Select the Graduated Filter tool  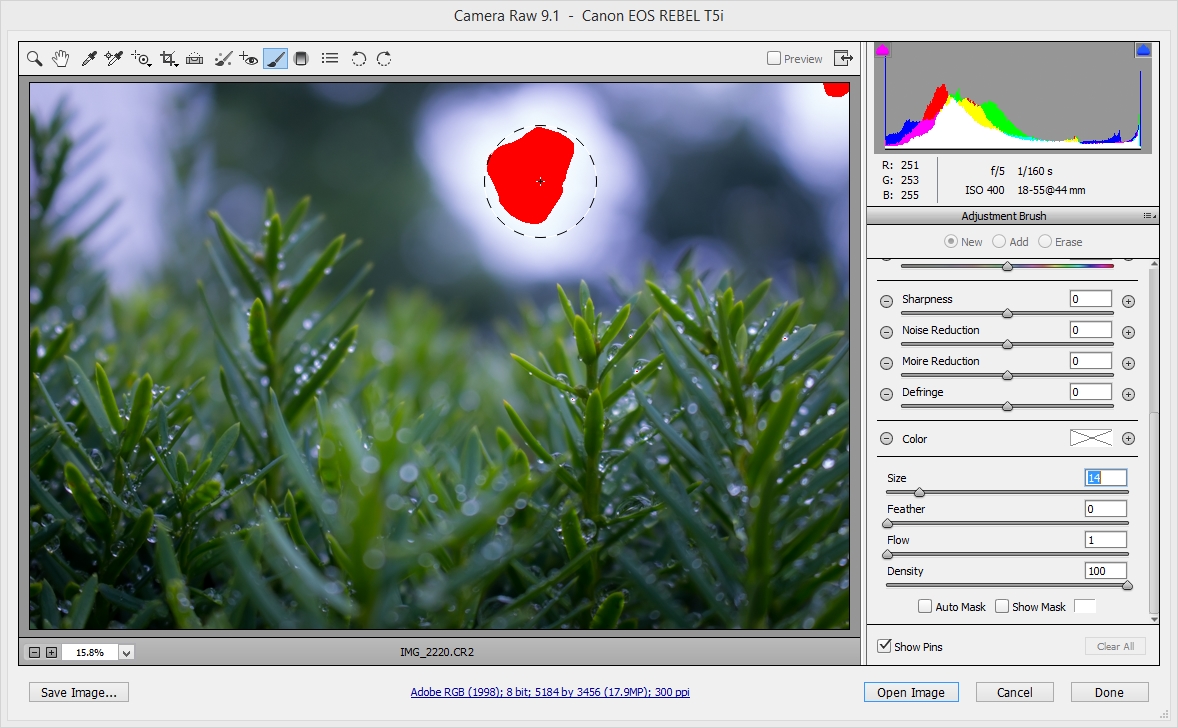pyautogui.click(x=300, y=58)
